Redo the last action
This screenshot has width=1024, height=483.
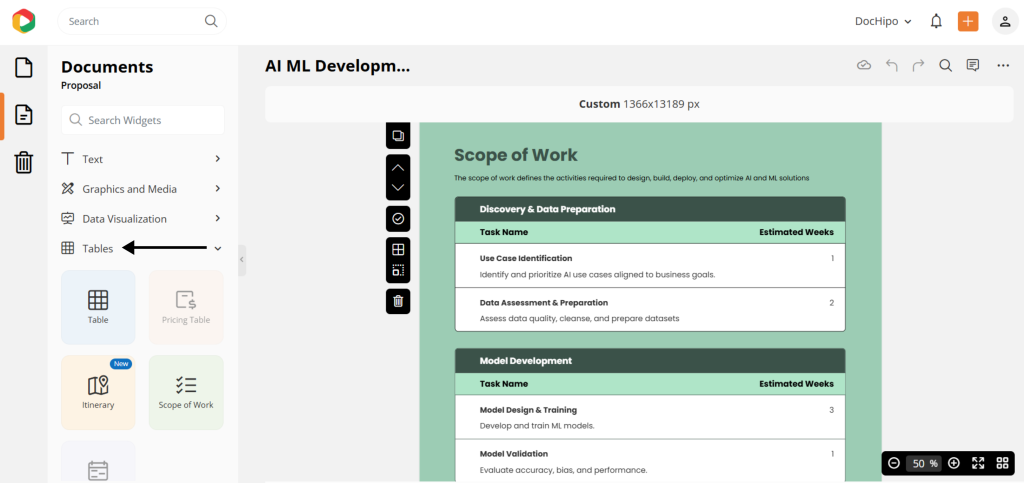click(918, 65)
